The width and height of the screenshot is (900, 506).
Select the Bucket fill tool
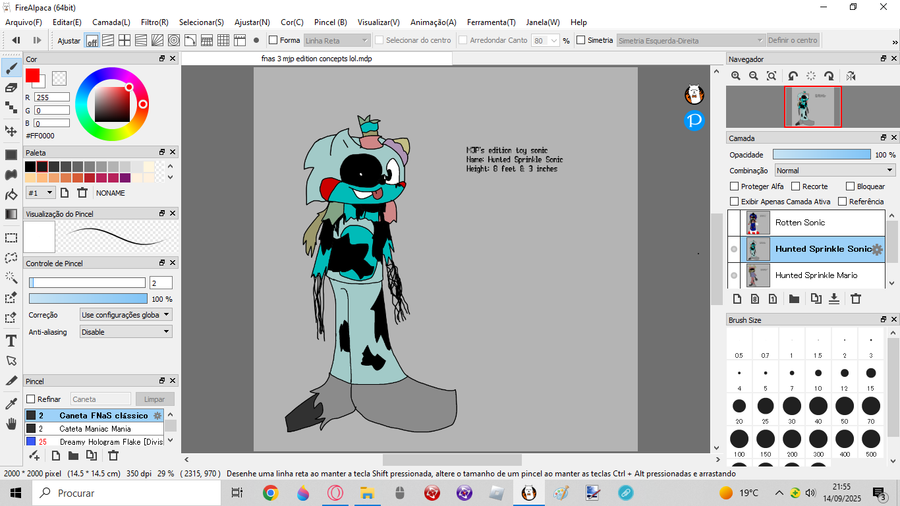pyautogui.click(x=11, y=194)
